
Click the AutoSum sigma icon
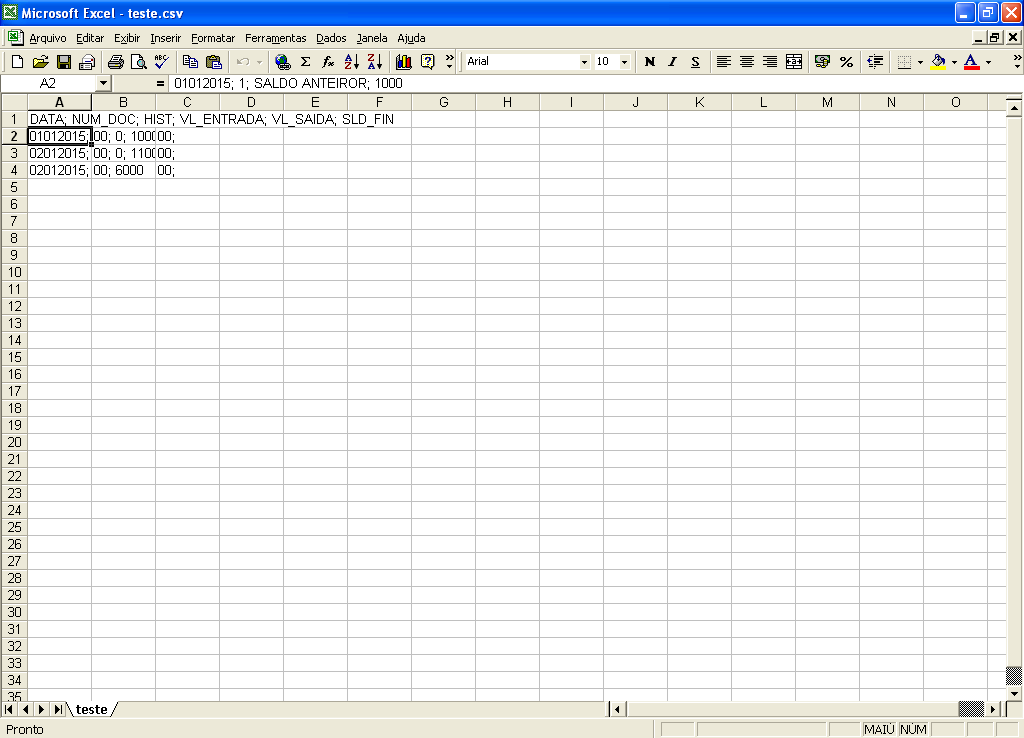pos(305,62)
